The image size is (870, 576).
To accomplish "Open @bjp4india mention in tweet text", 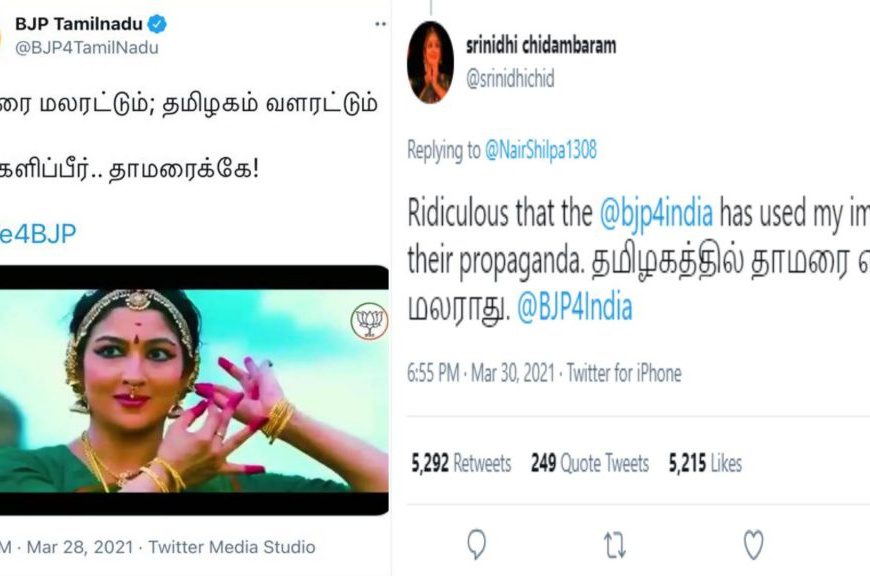I will point(656,213).
